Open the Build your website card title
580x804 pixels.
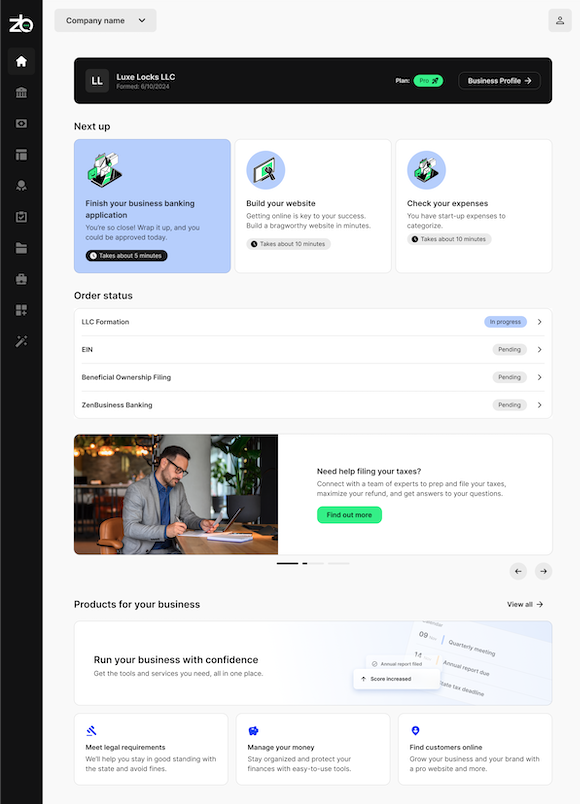click(281, 204)
